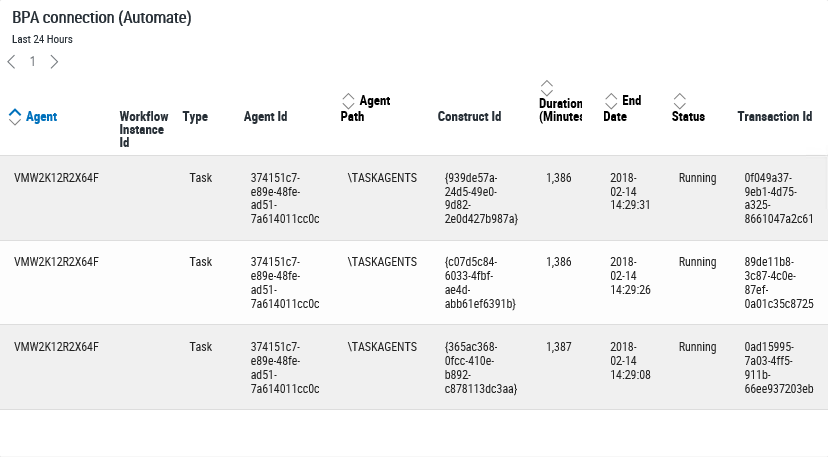The width and height of the screenshot is (828, 457).
Task: Click transaction id 0f049a37-9eb1-4d75 cell
Action: pyautogui.click(x=779, y=198)
